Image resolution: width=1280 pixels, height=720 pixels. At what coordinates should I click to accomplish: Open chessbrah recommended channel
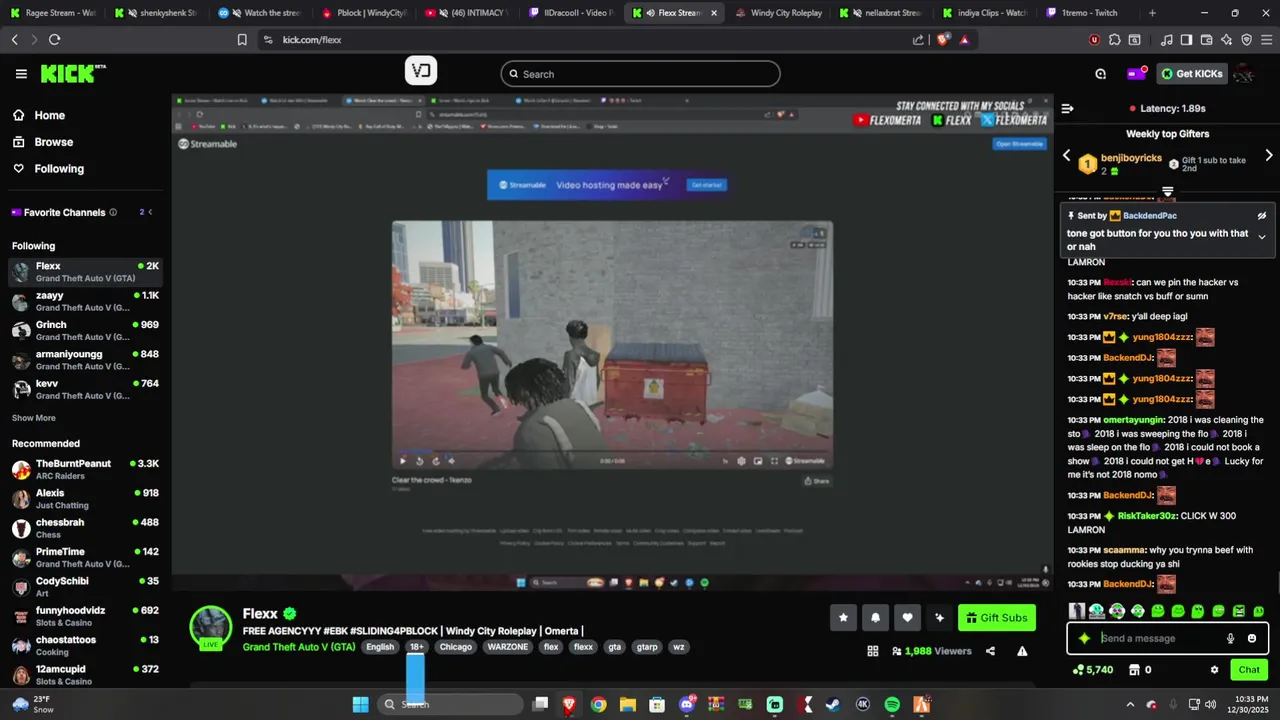coord(85,528)
